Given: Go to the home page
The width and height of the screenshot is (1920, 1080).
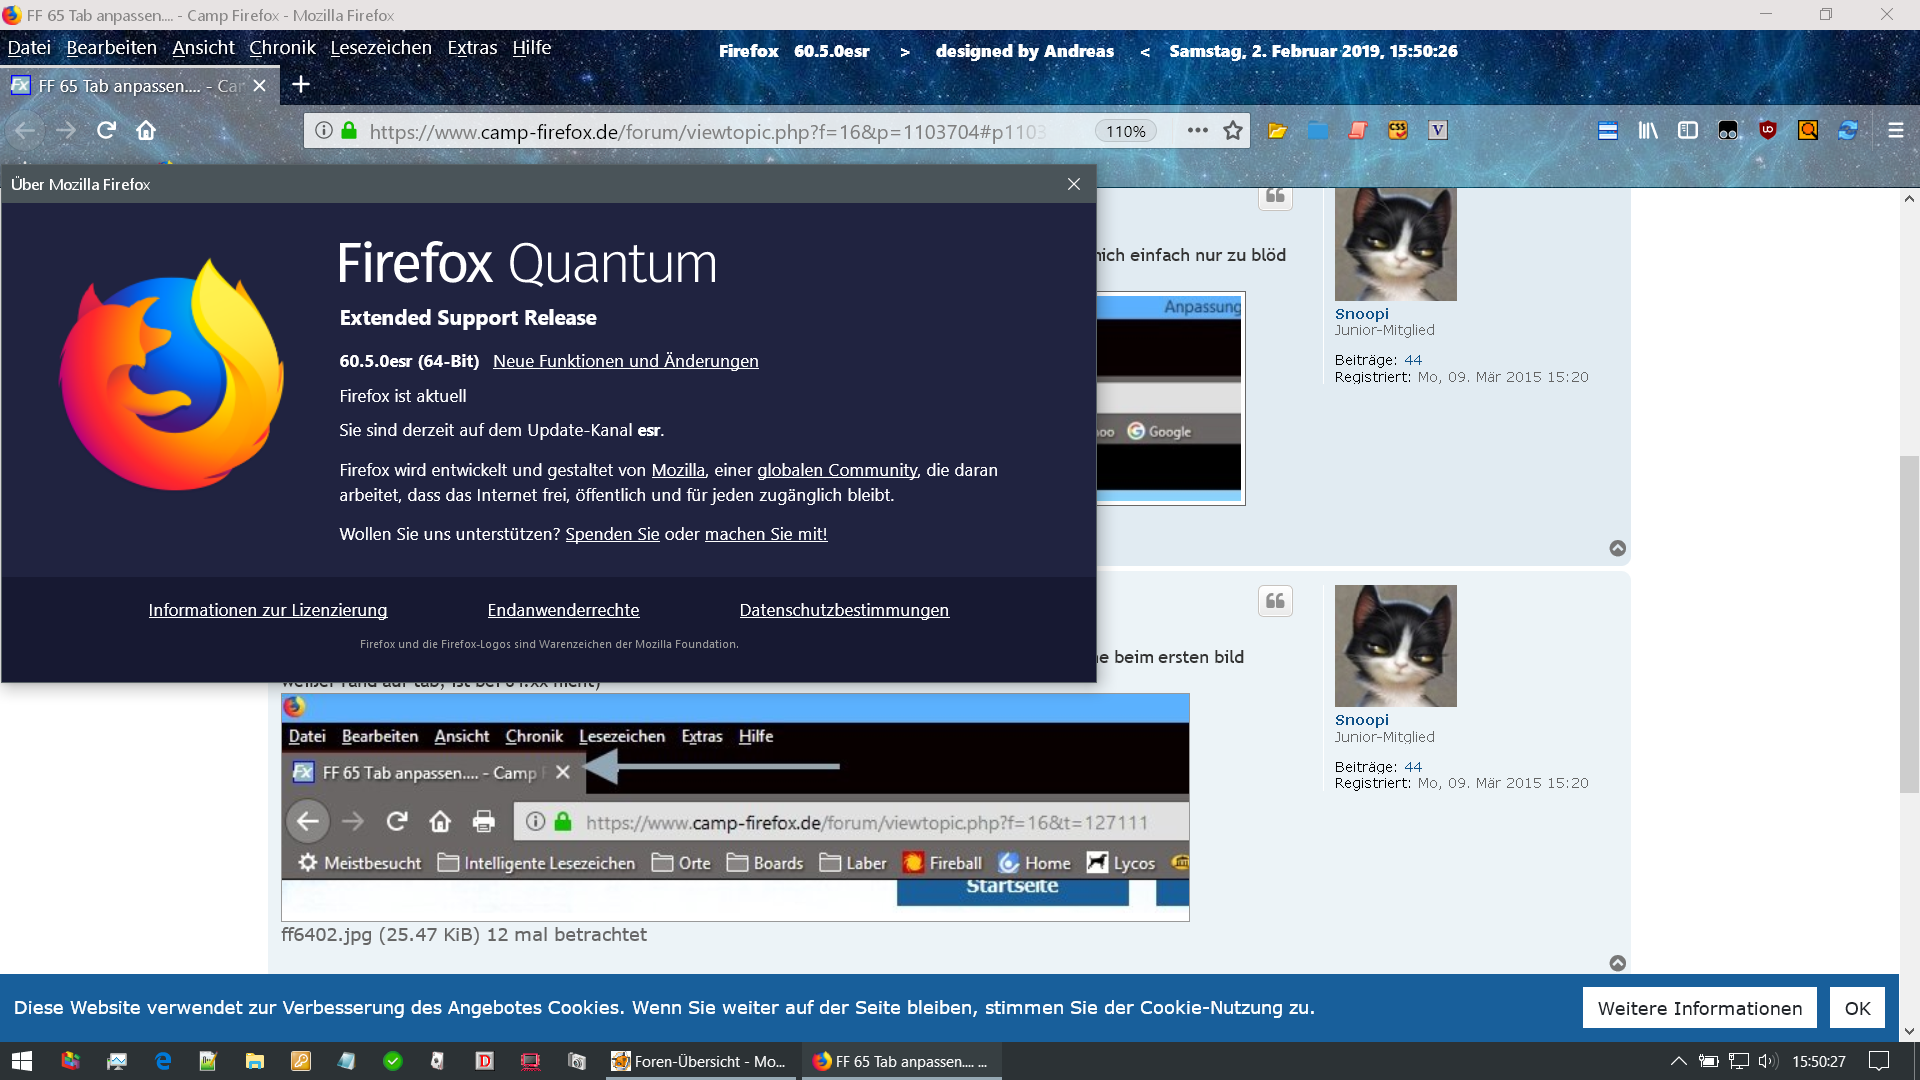Looking at the screenshot, I should point(146,130).
